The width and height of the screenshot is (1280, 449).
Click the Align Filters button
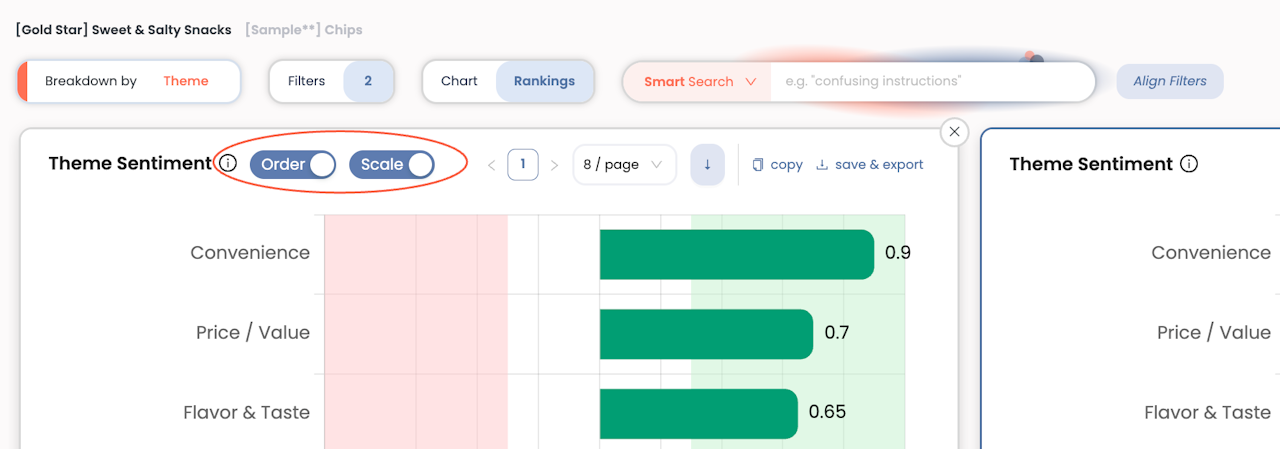pyautogui.click(x=1169, y=81)
